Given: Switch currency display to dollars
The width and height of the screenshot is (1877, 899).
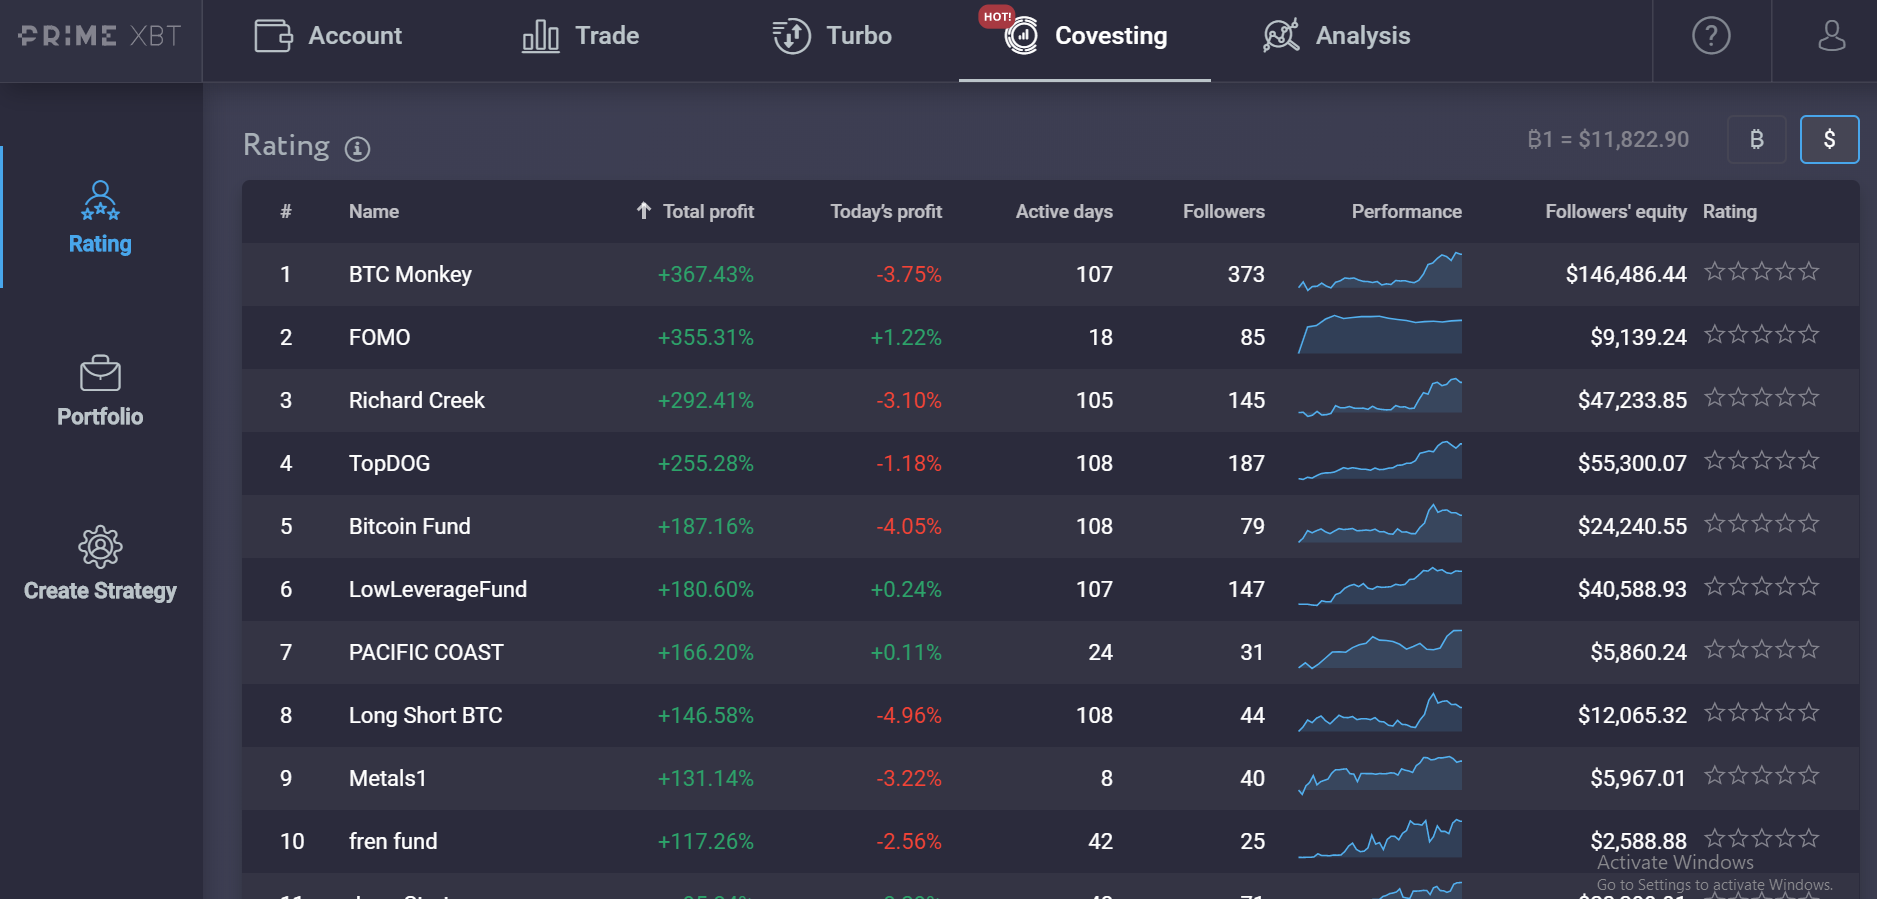Looking at the screenshot, I should coord(1829,139).
